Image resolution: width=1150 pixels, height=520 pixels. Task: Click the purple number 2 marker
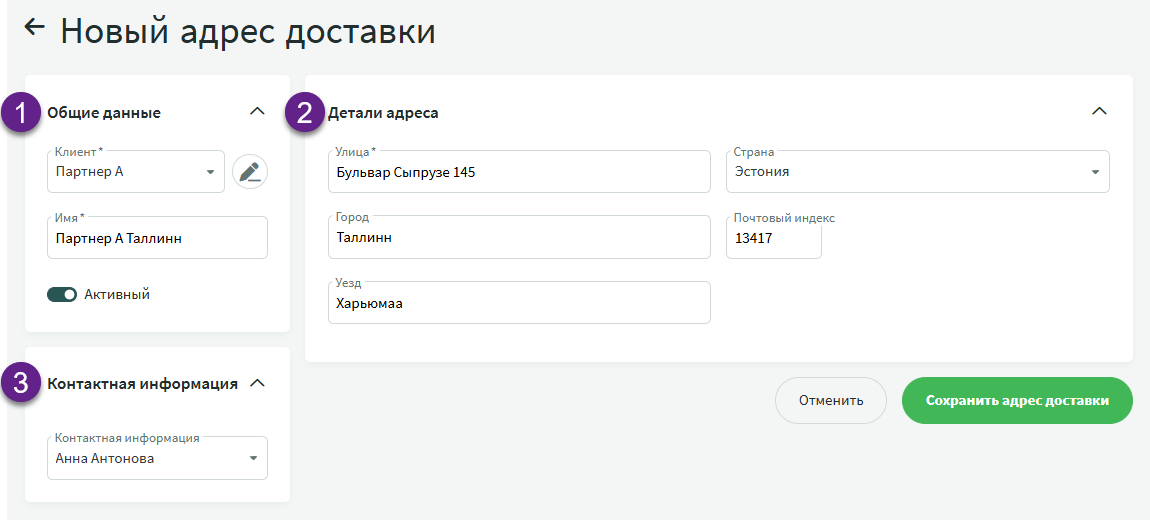pyautogui.click(x=305, y=113)
